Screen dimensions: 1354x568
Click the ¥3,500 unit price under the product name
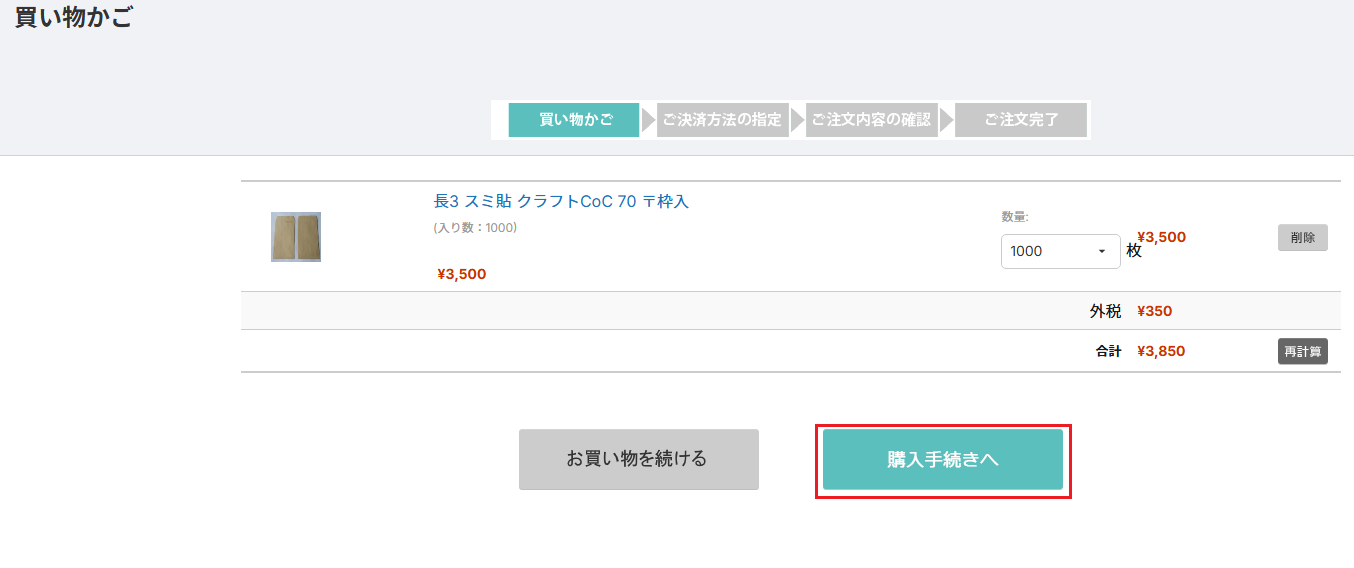(x=462, y=274)
